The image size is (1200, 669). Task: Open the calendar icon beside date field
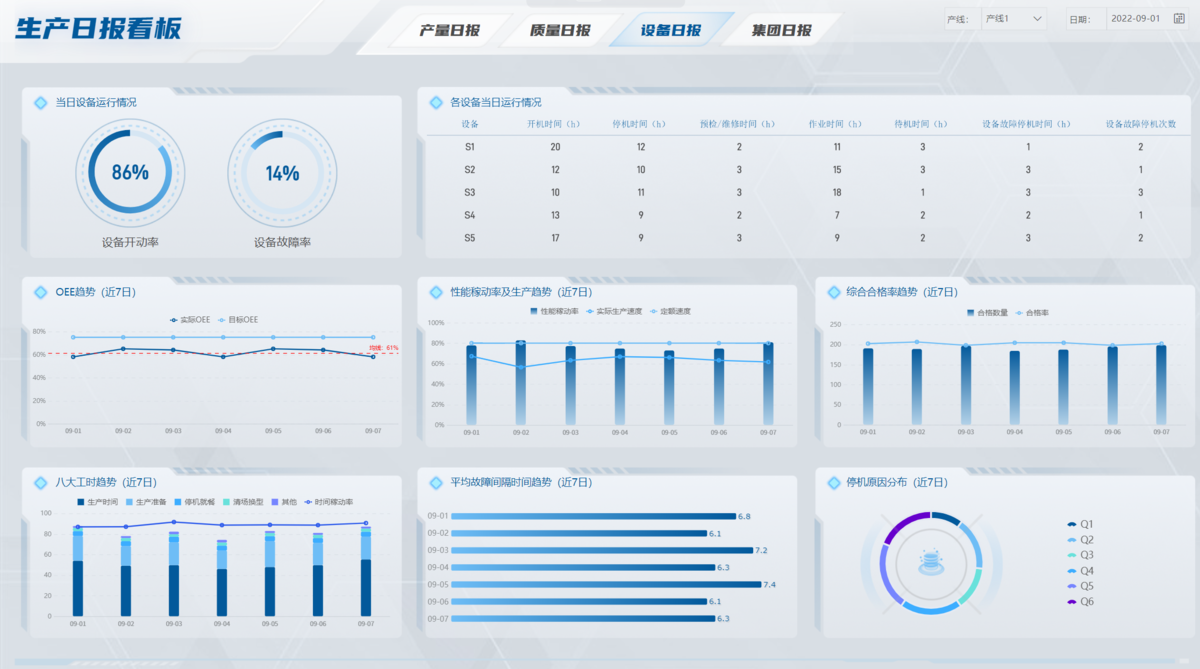1178,19
